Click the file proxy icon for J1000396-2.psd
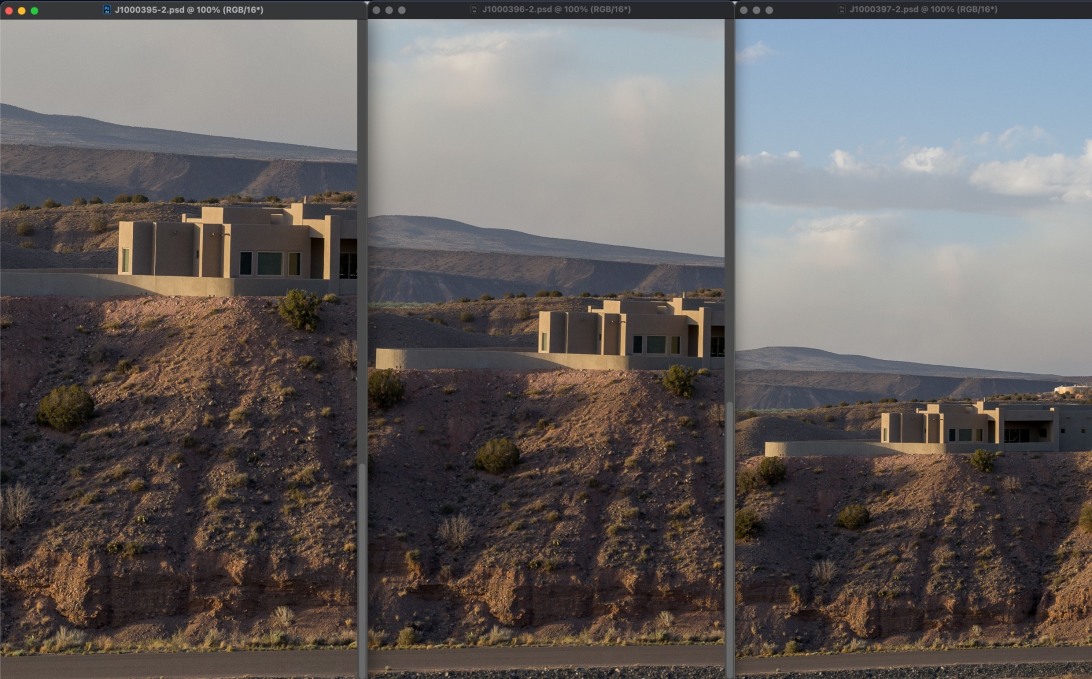 point(474,9)
